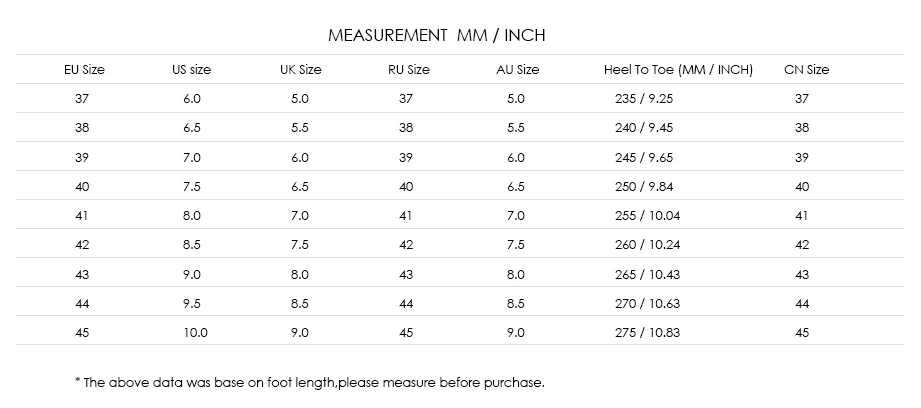Click the MEASUREMENT MM / INCH title
The image size is (921, 408).
(x=436, y=36)
